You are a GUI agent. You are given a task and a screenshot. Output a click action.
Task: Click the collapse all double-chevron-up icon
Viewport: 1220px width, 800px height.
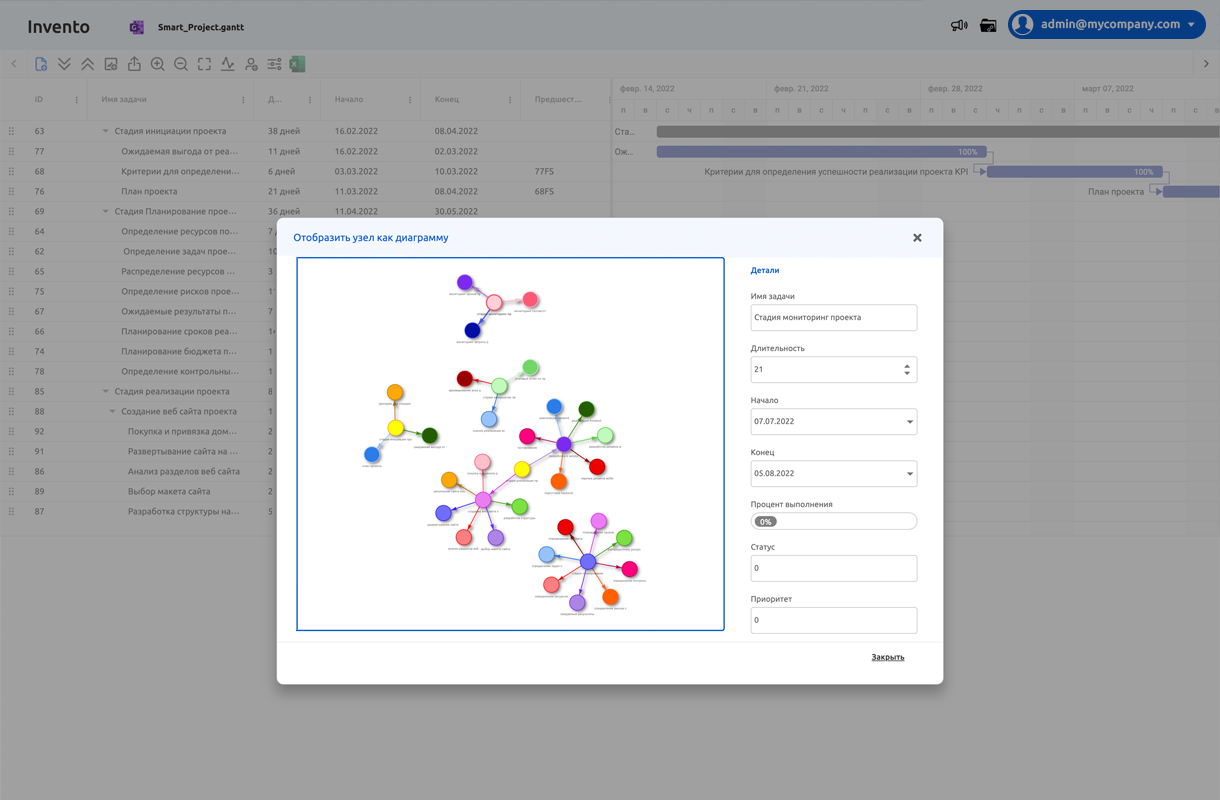pos(88,64)
